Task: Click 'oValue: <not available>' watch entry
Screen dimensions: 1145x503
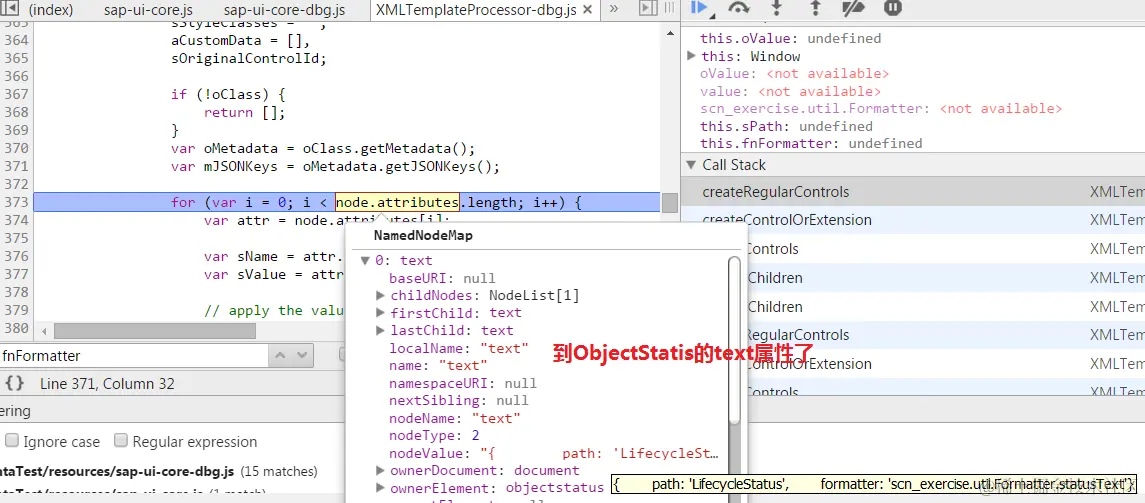Action: pos(794,74)
